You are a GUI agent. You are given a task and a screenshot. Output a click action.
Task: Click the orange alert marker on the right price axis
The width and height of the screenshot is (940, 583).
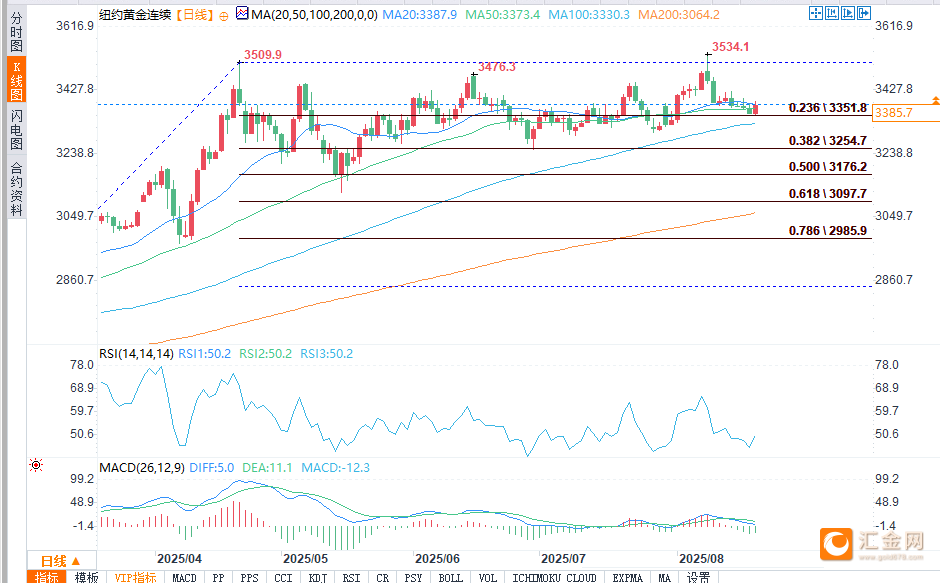pyautogui.click(x=935, y=100)
